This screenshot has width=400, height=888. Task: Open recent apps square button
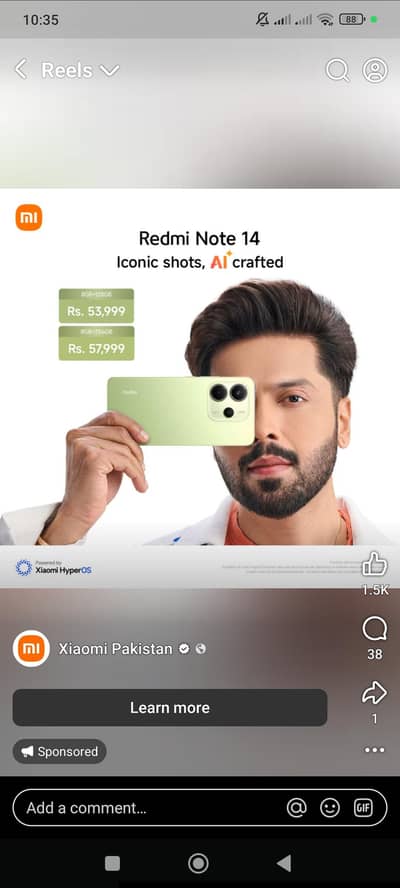[x=113, y=863]
